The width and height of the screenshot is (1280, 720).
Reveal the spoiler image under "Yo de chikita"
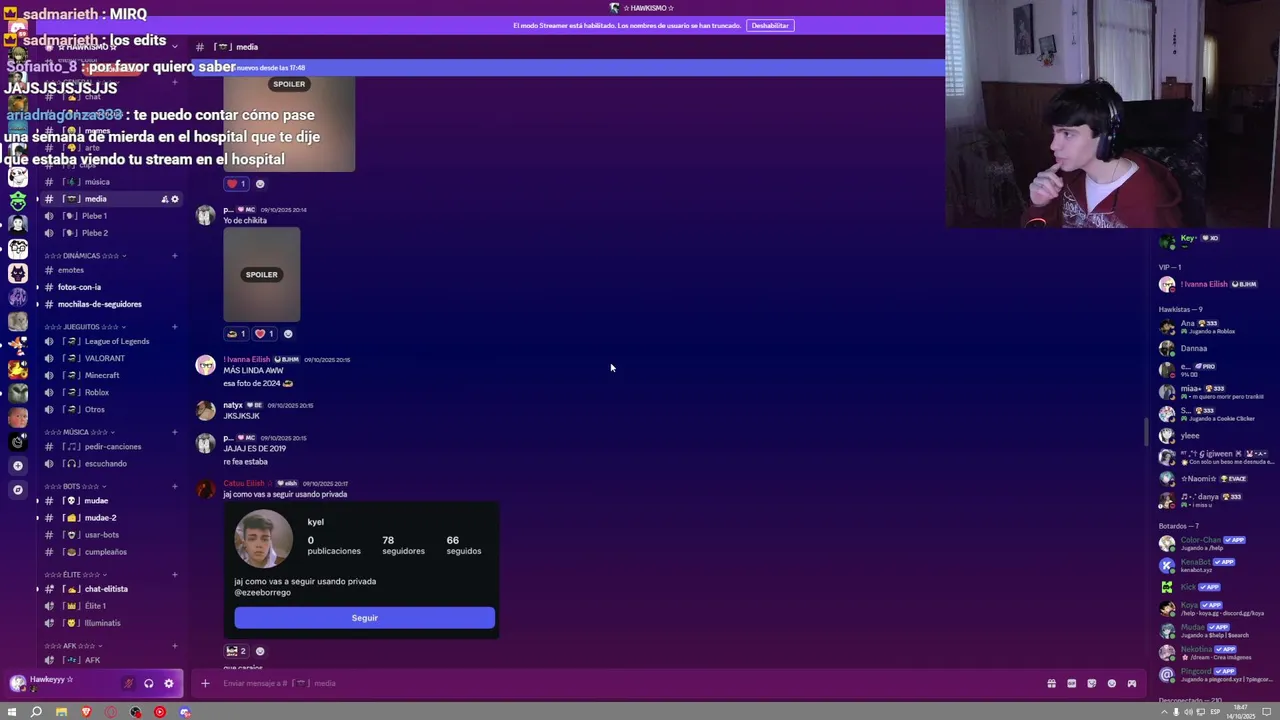[x=262, y=274]
